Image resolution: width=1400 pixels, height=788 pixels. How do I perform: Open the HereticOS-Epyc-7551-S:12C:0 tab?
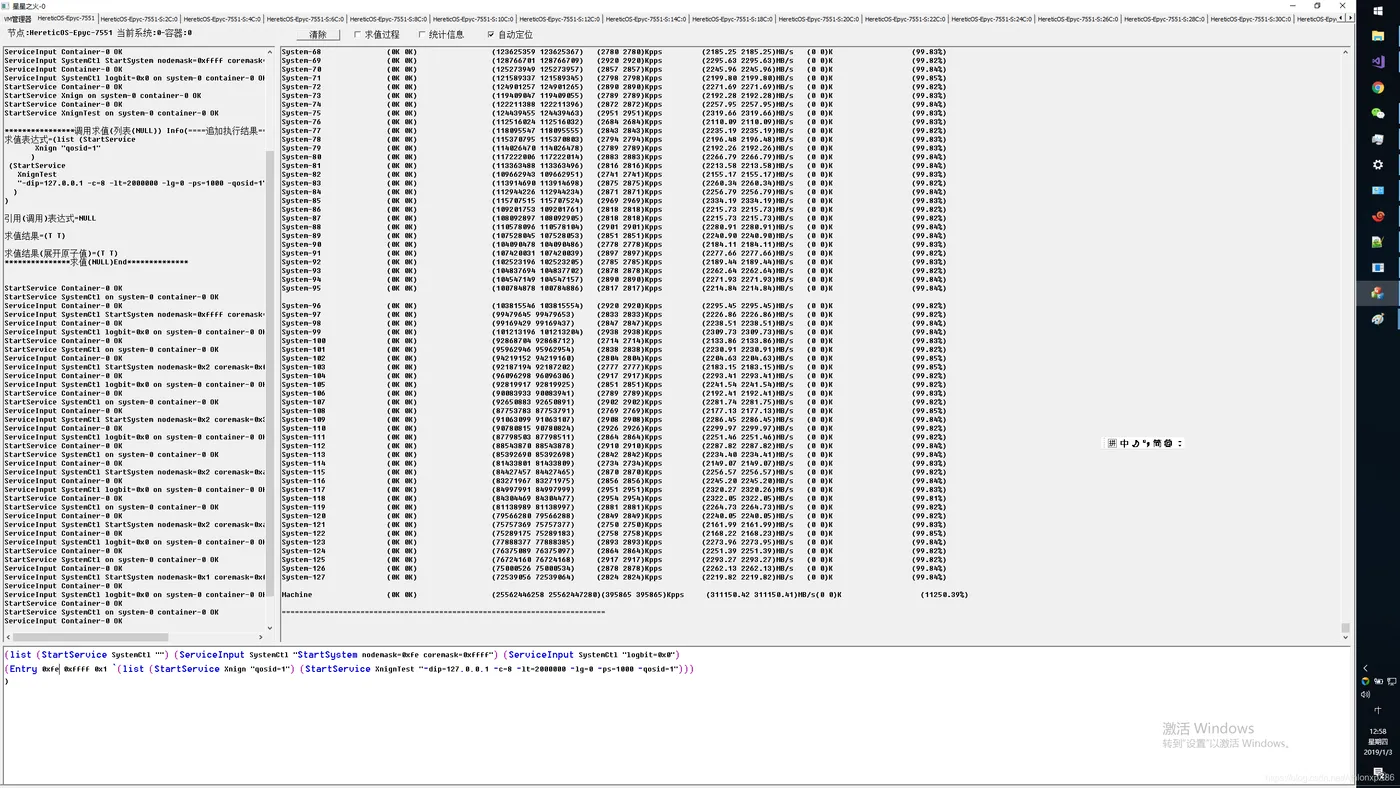pos(560,19)
